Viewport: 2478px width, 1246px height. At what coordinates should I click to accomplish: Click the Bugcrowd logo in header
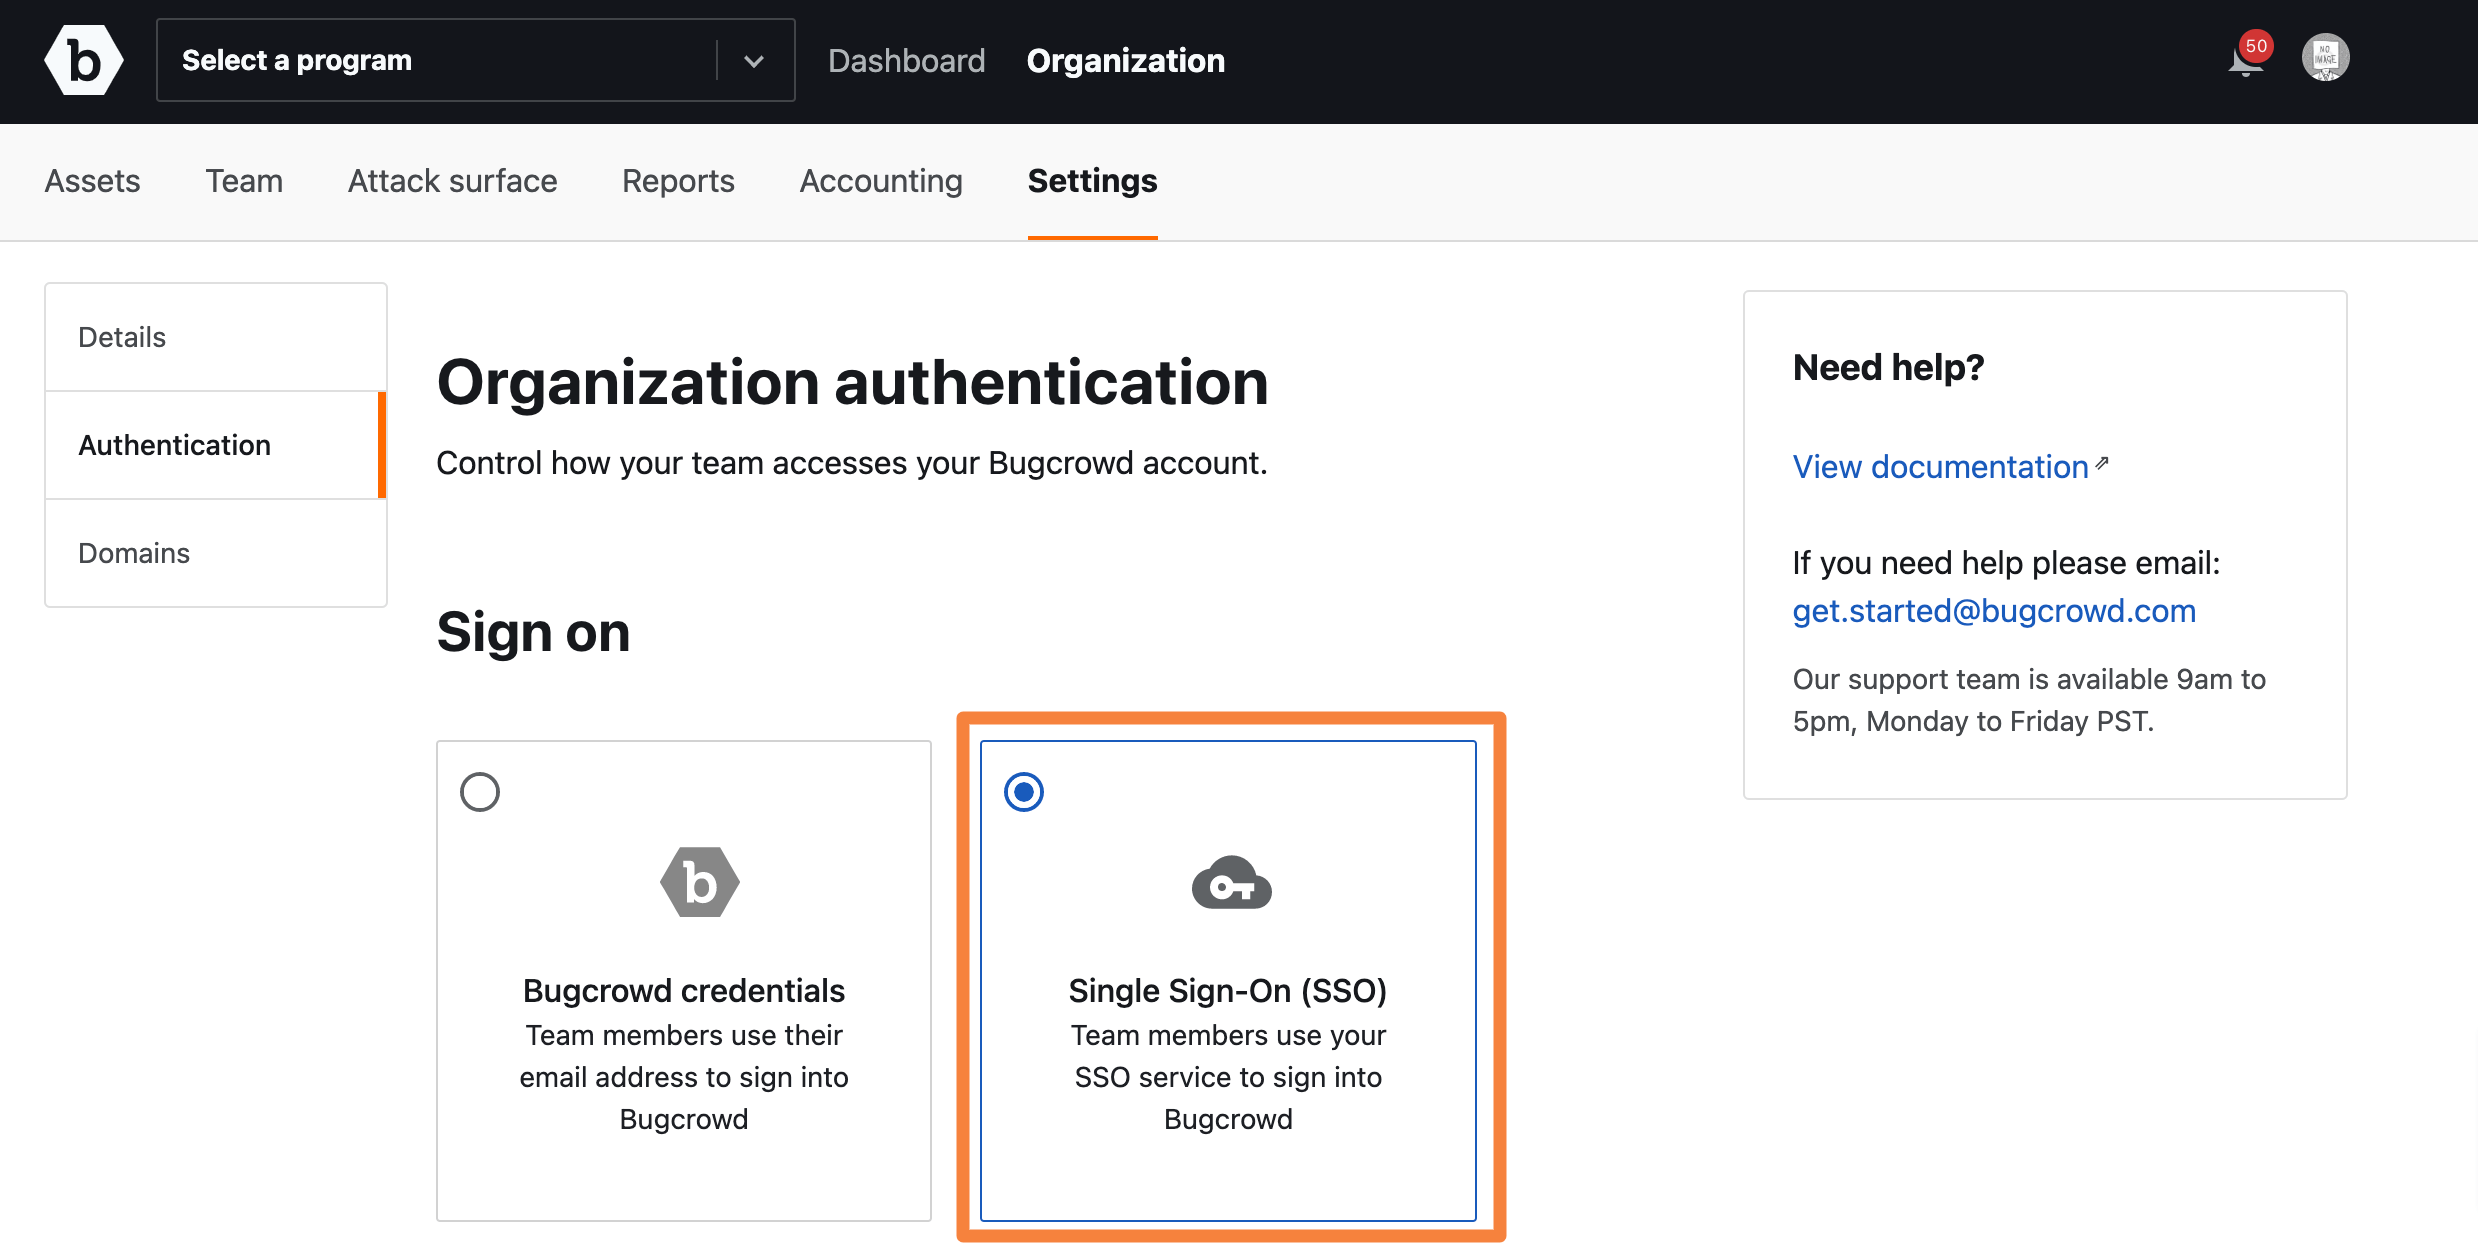(84, 61)
